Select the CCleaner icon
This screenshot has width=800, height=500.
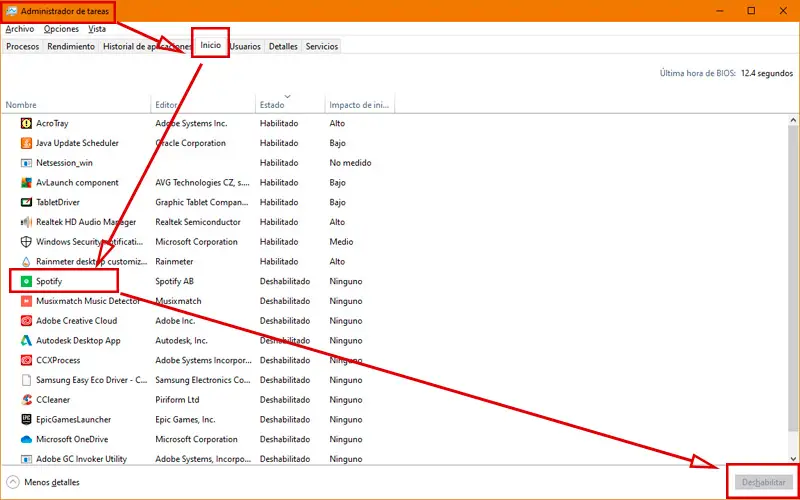click(26, 399)
